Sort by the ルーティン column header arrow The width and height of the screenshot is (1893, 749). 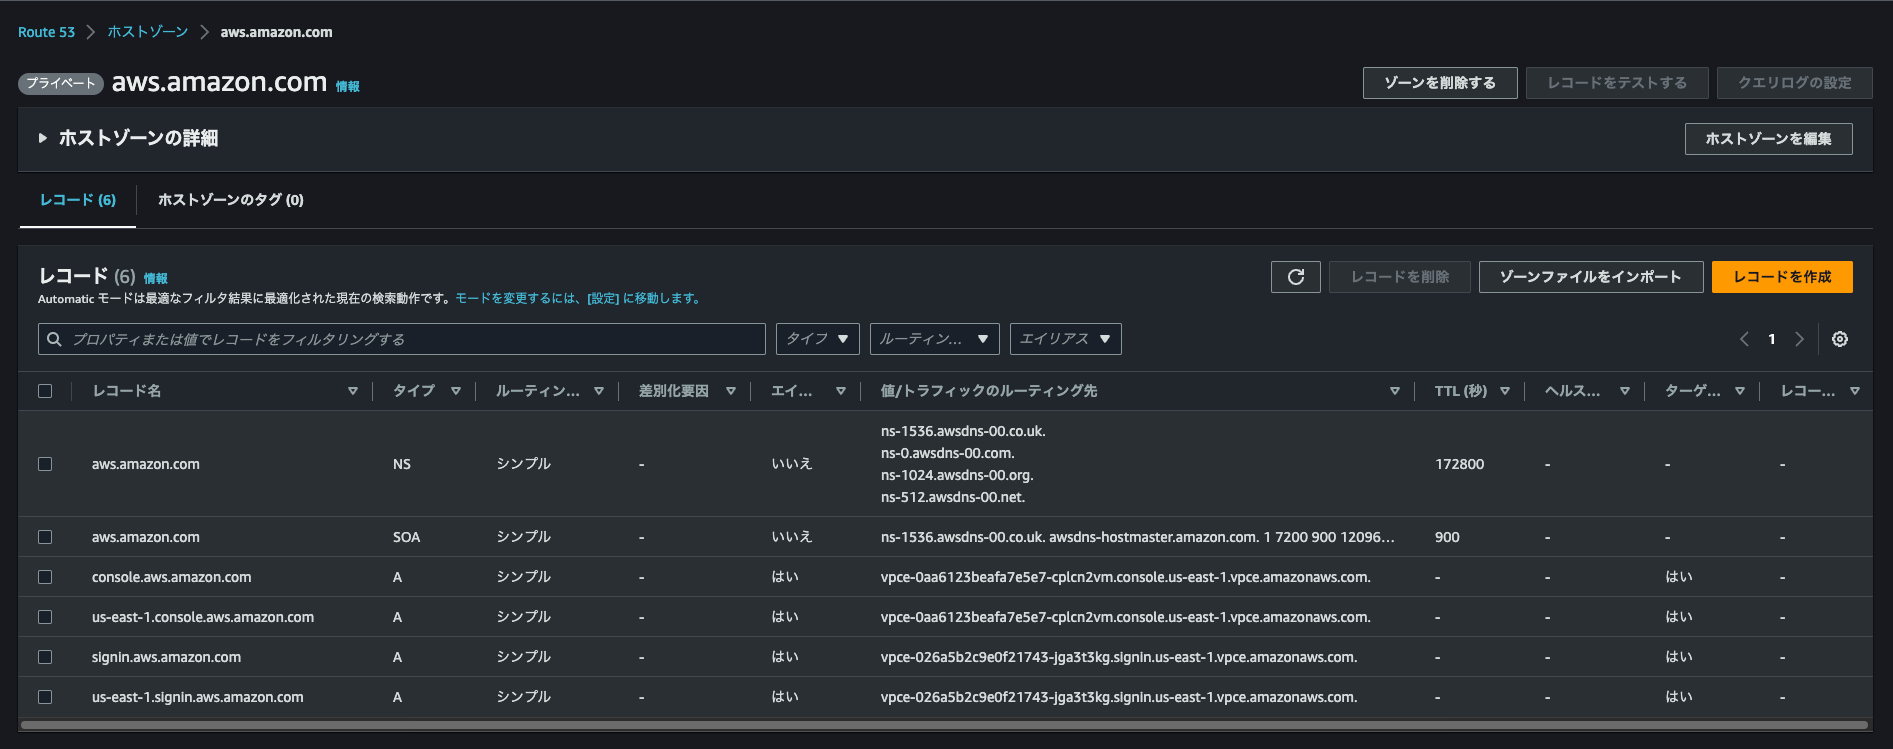[599, 391]
